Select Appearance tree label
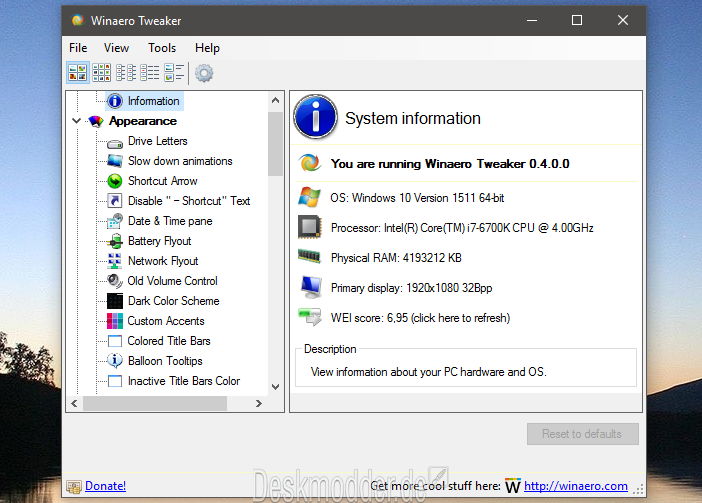The width and height of the screenshot is (702, 503). 143,121
